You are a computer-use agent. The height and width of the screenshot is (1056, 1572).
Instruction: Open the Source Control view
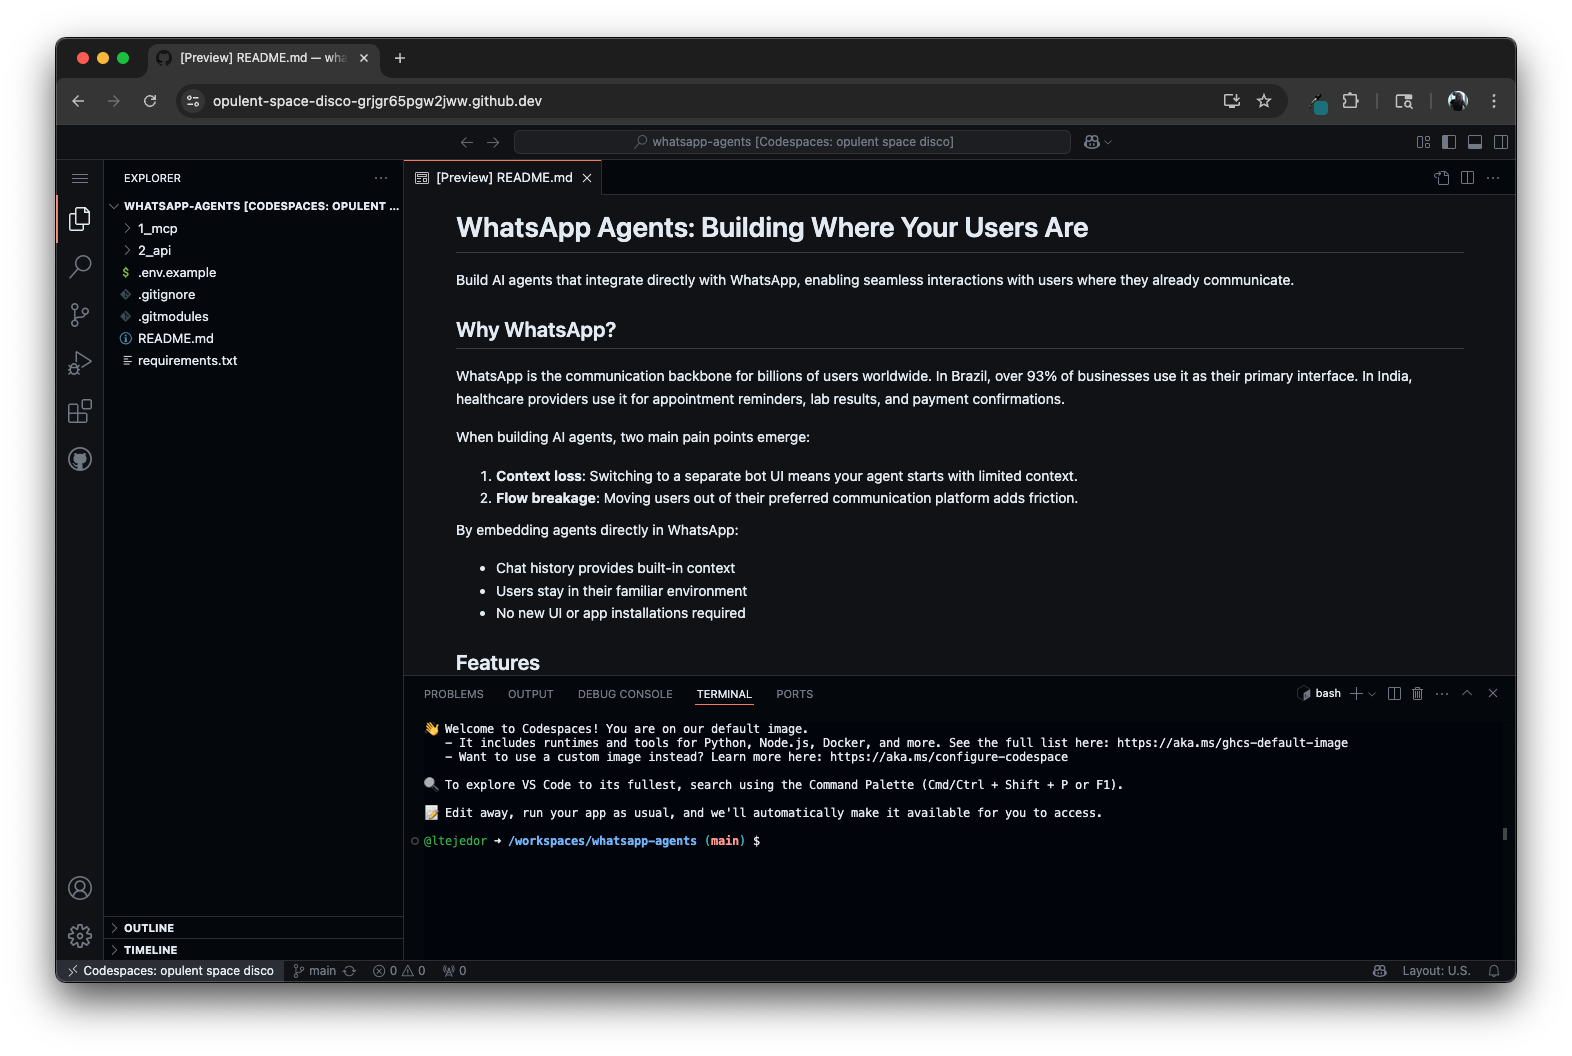80,315
